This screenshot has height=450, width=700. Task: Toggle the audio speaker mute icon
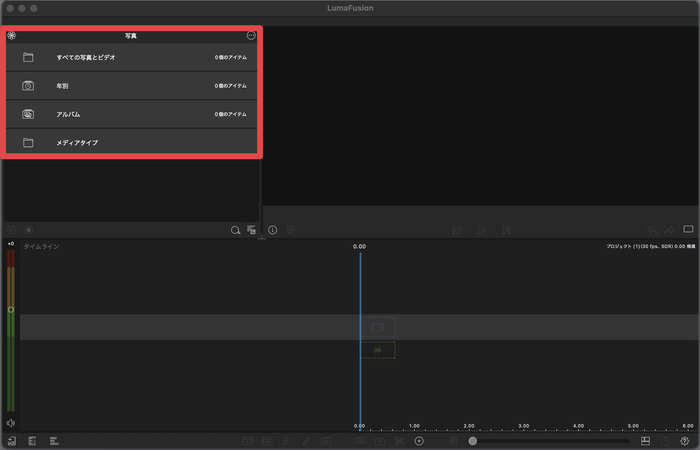coord(11,423)
